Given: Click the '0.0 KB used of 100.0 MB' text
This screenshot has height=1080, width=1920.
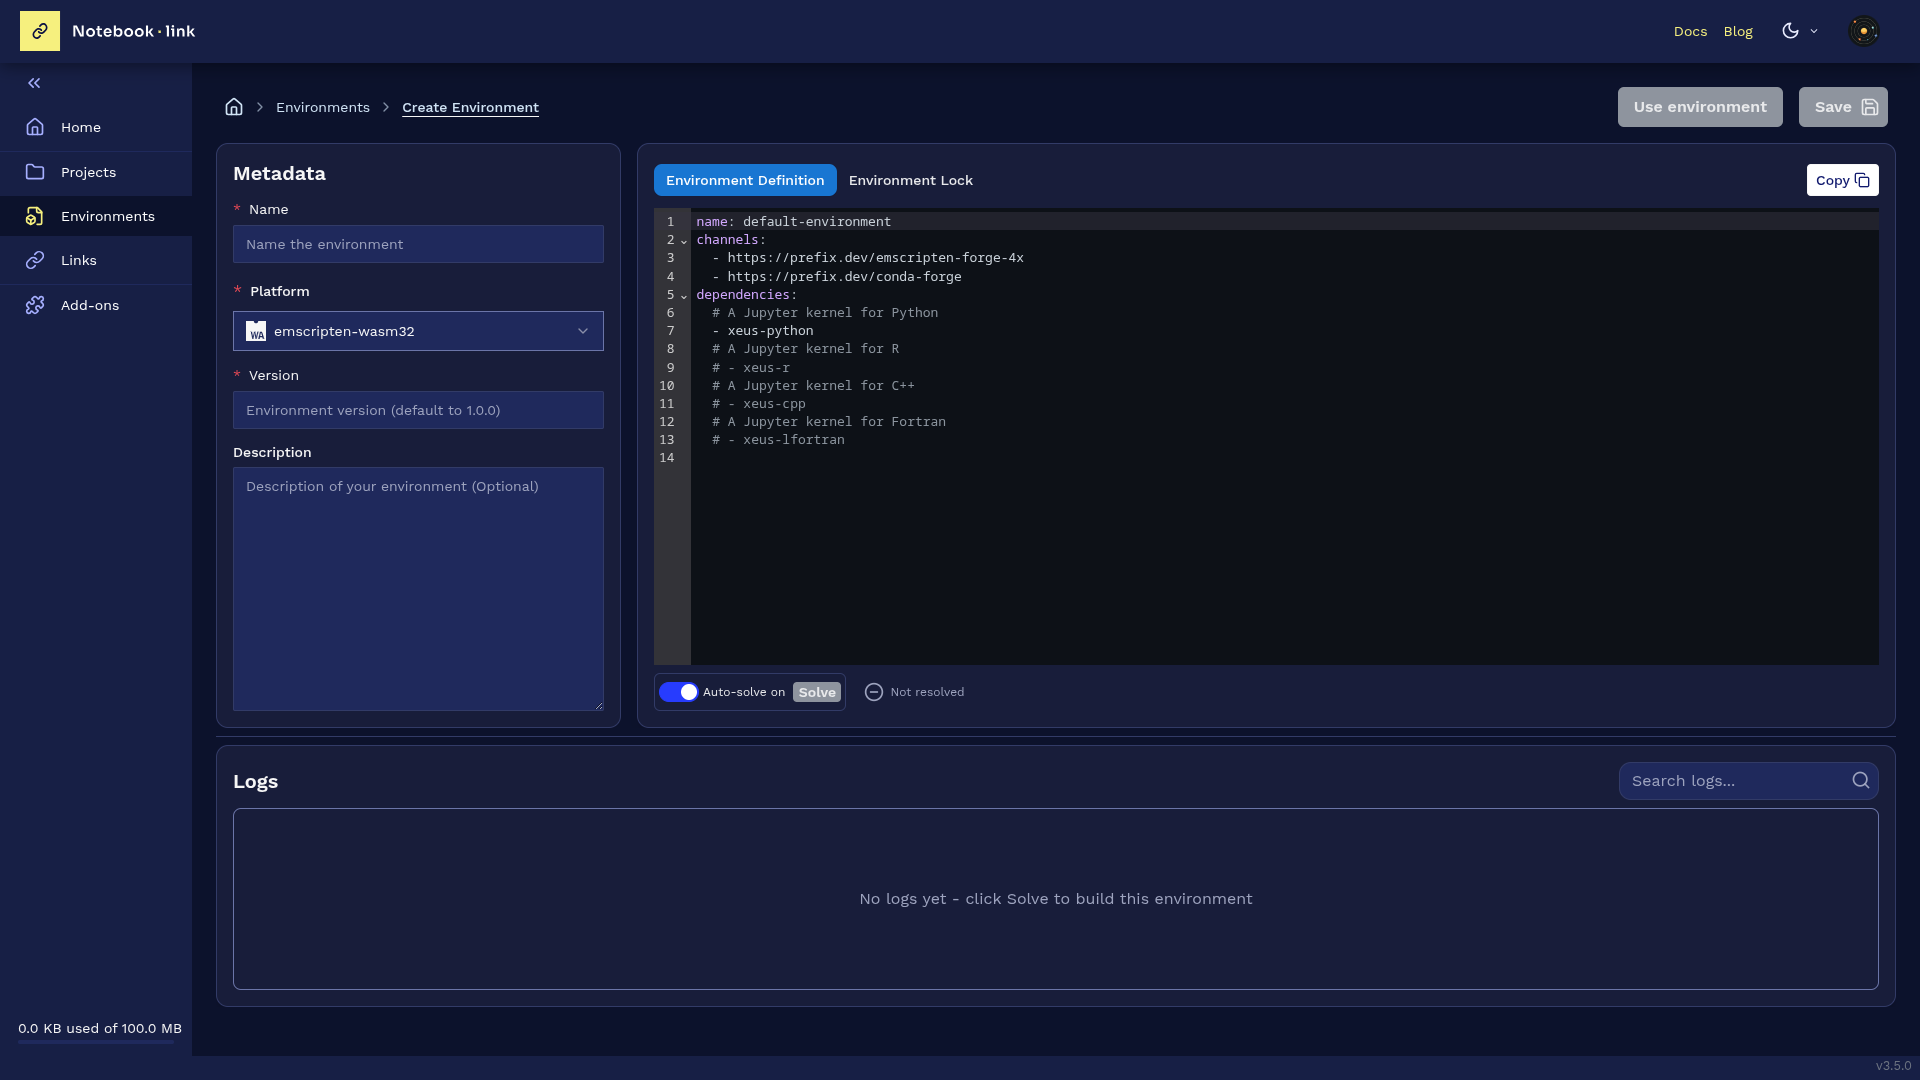Looking at the screenshot, I should click(100, 1028).
